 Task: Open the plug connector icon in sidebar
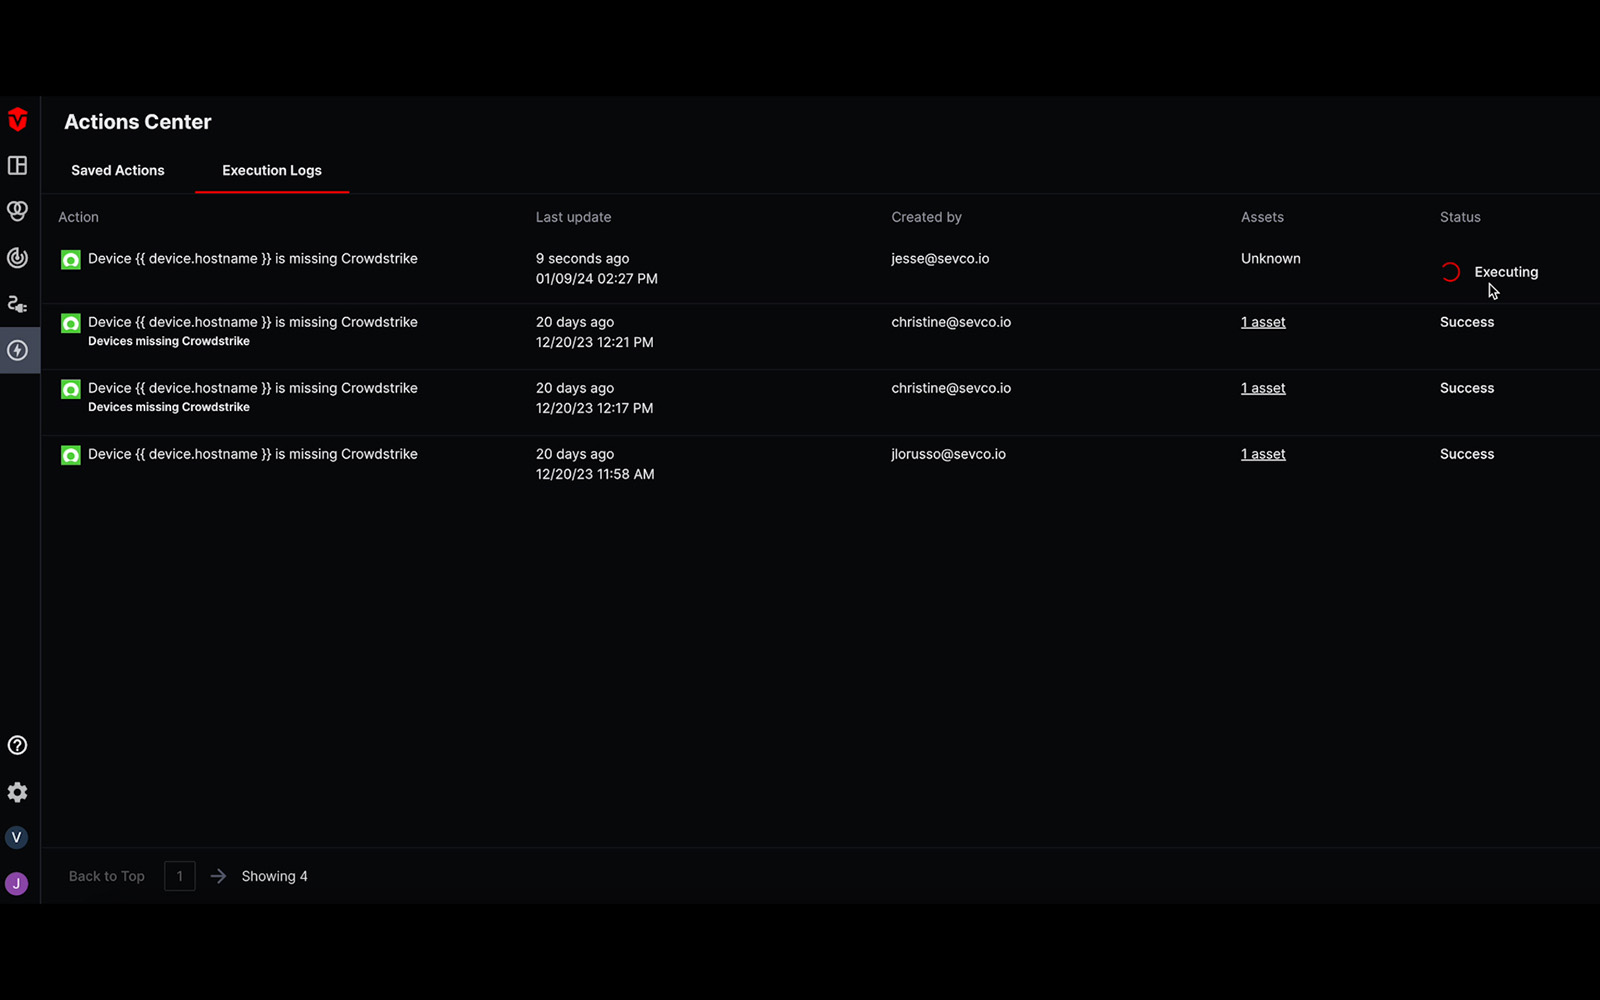click(x=18, y=304)
